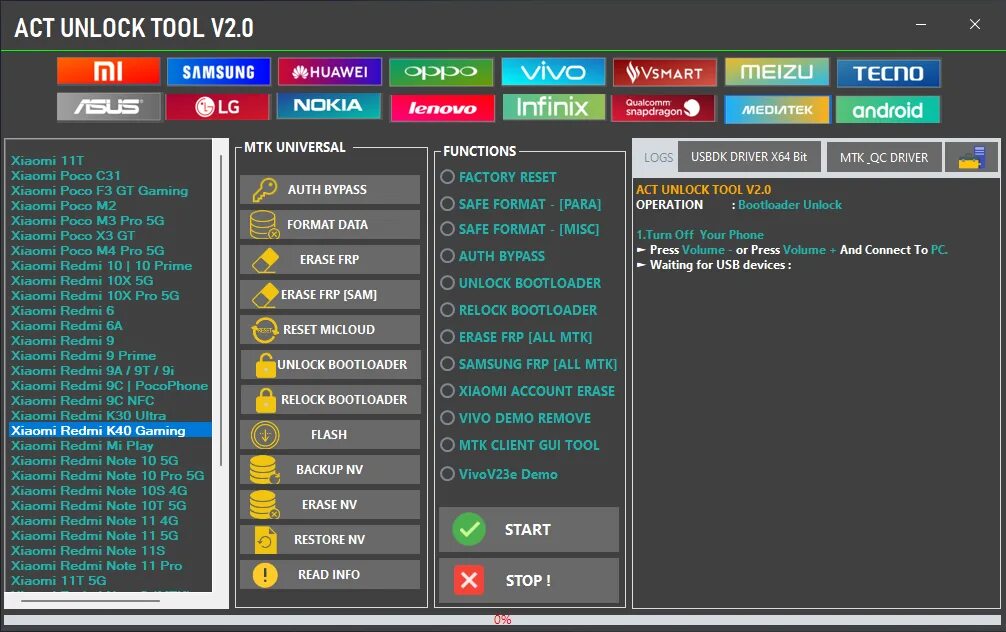Select Xiaomi 11T at list top

tap(47, 160)
